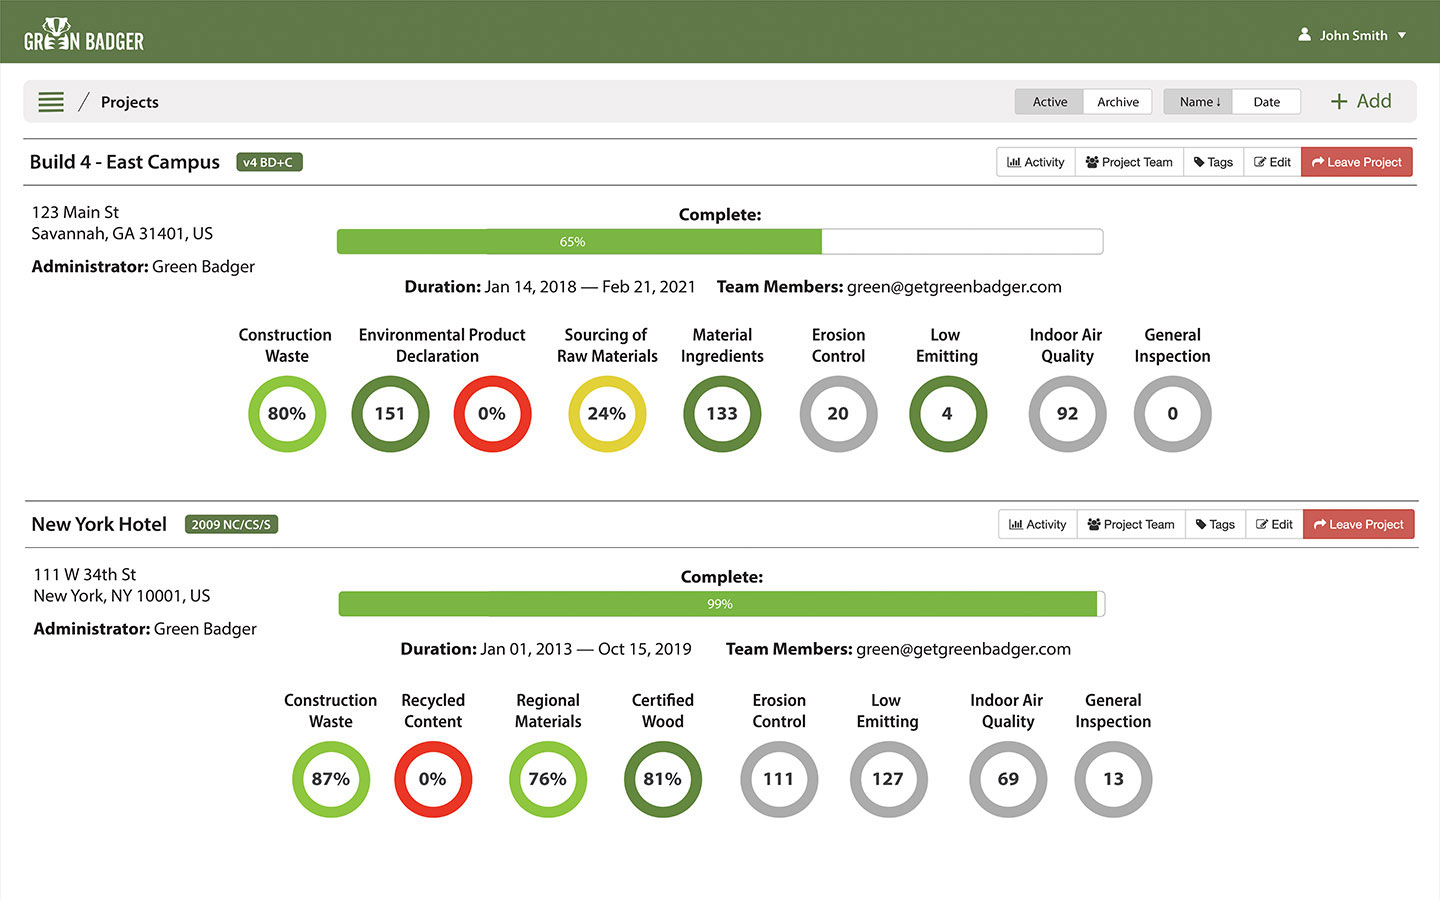Click the Certified Wood label
1440x900 pixels.
tap(663, 711)
